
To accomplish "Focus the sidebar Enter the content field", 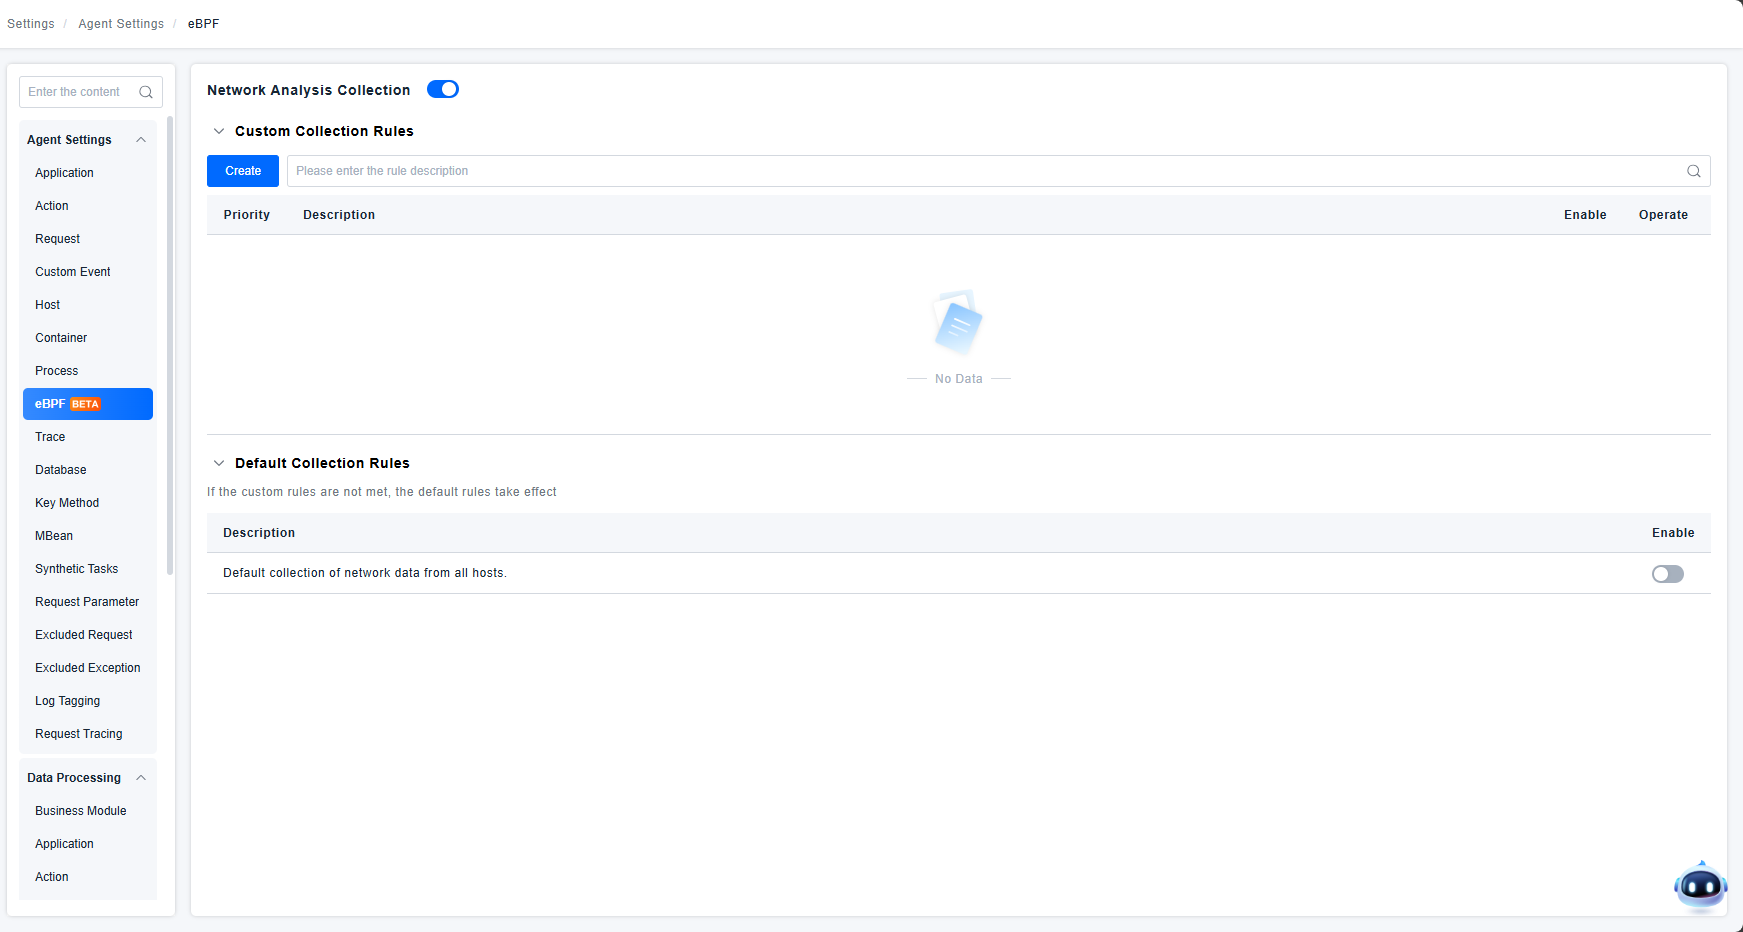I will click(x=78, y=92).
